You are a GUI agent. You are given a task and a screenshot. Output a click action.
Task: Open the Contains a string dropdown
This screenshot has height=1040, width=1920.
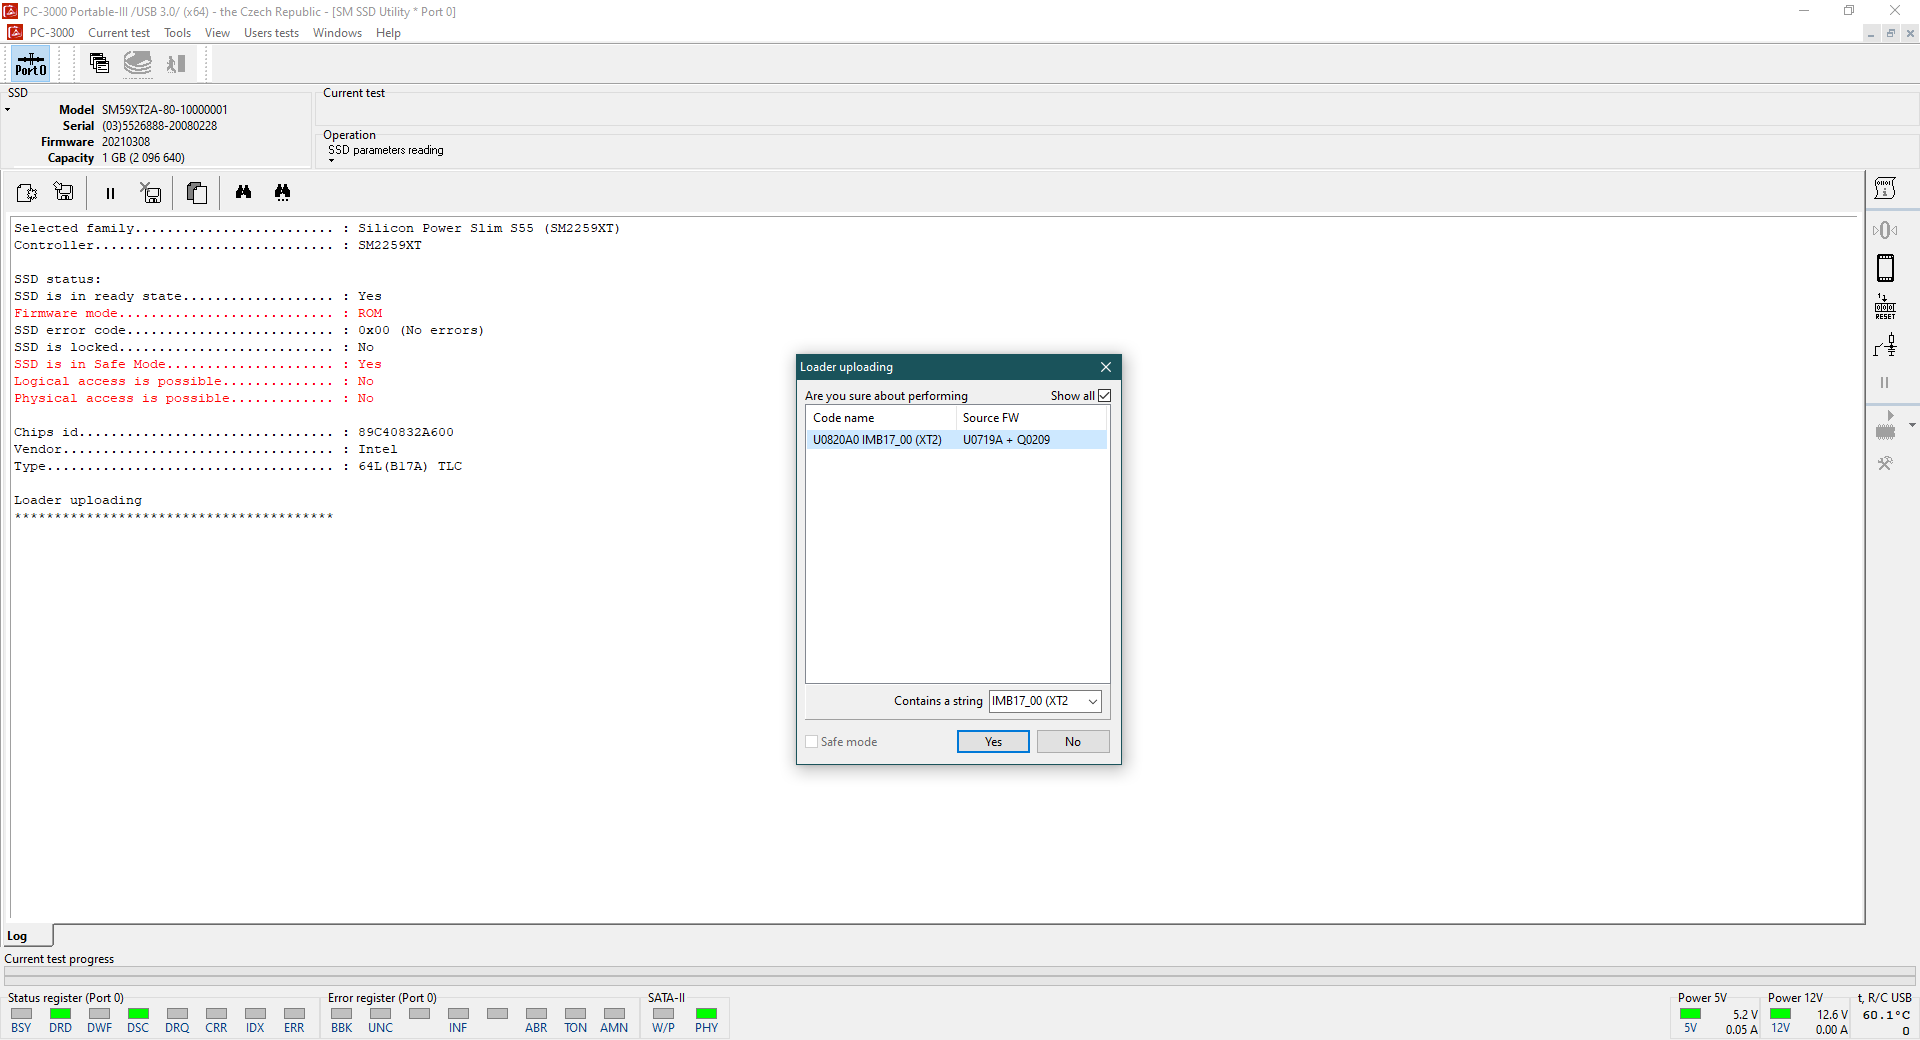(1093, 701)
